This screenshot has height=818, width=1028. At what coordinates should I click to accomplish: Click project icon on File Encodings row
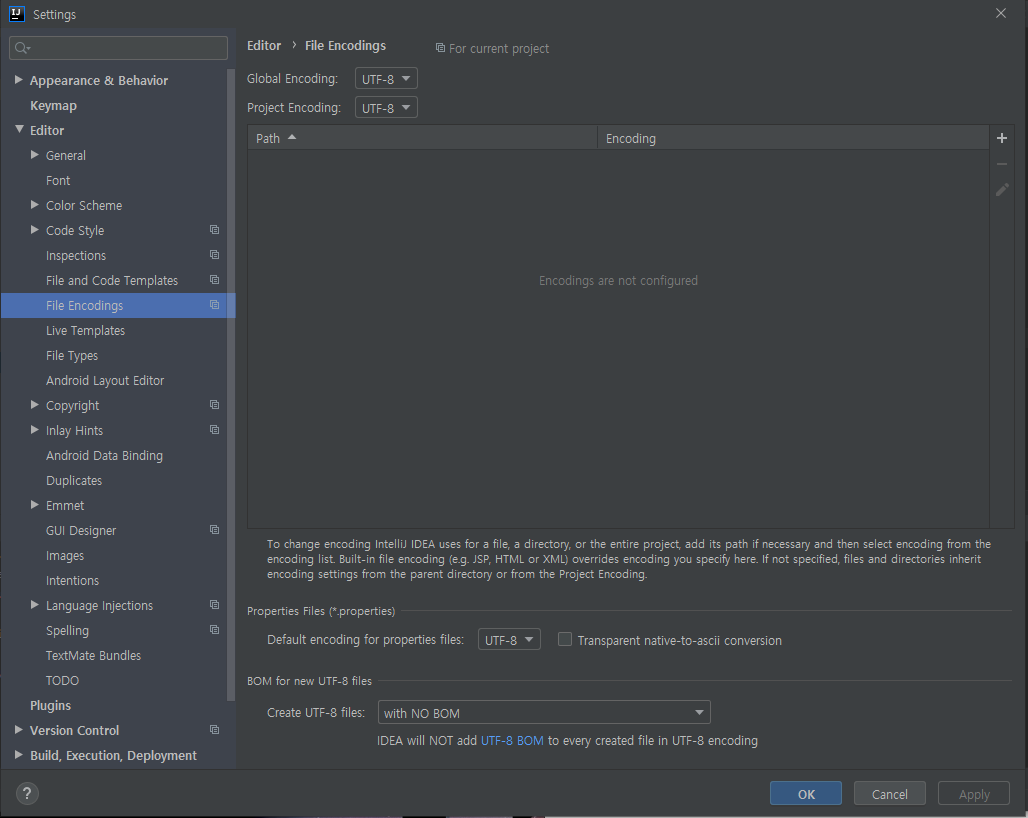[214, 304]
